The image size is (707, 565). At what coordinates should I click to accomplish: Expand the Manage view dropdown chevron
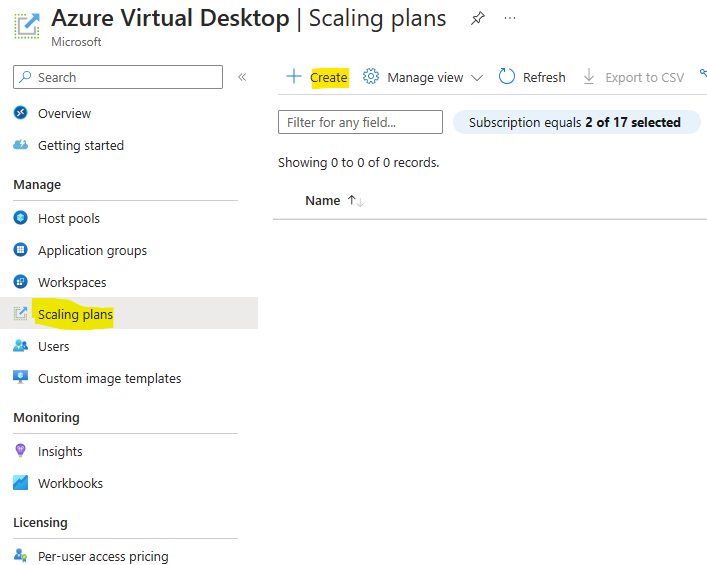(x=477, y=78)
